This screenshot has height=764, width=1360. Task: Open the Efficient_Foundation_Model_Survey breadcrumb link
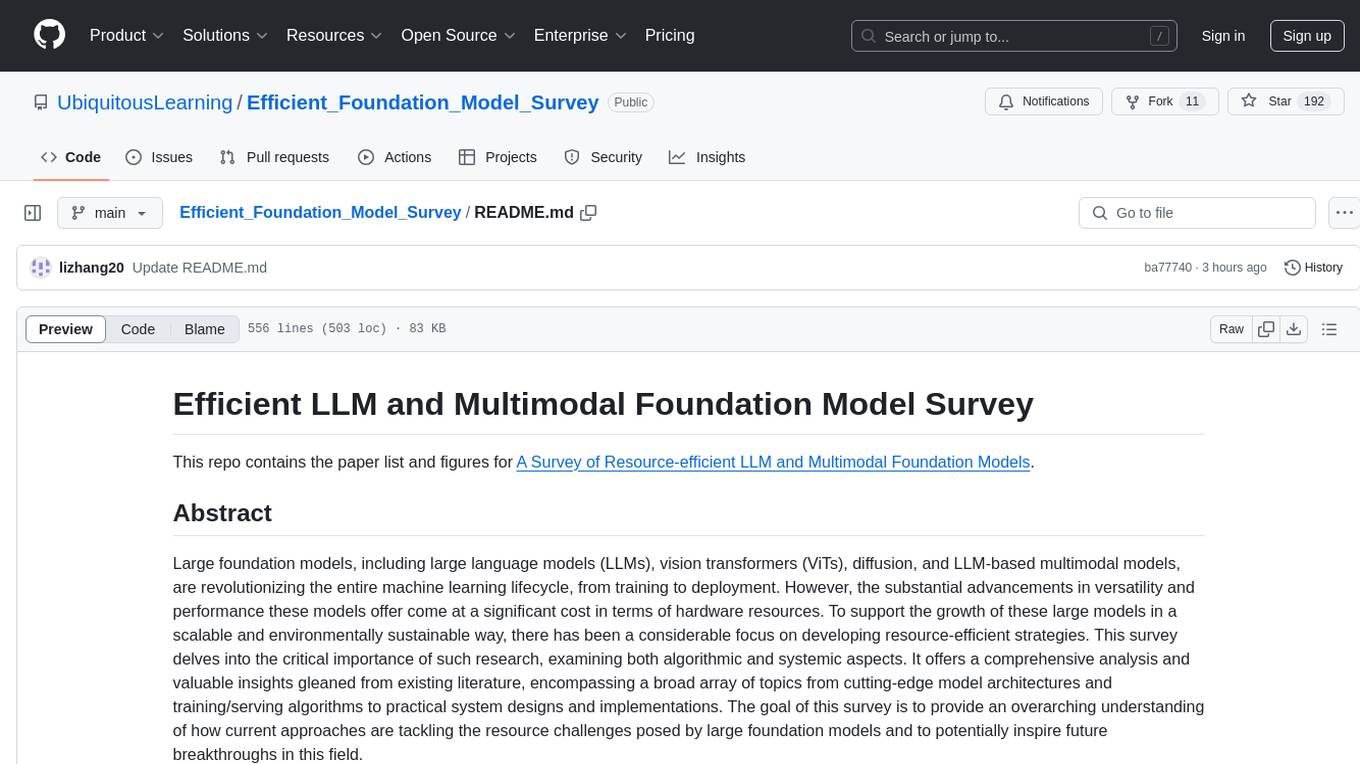click(320, 212)
